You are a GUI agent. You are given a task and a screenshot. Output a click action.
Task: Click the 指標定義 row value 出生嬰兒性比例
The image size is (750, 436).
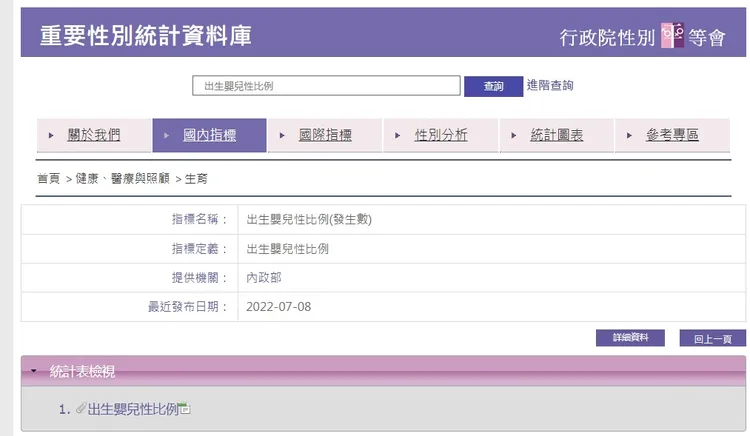pos(287,249)
